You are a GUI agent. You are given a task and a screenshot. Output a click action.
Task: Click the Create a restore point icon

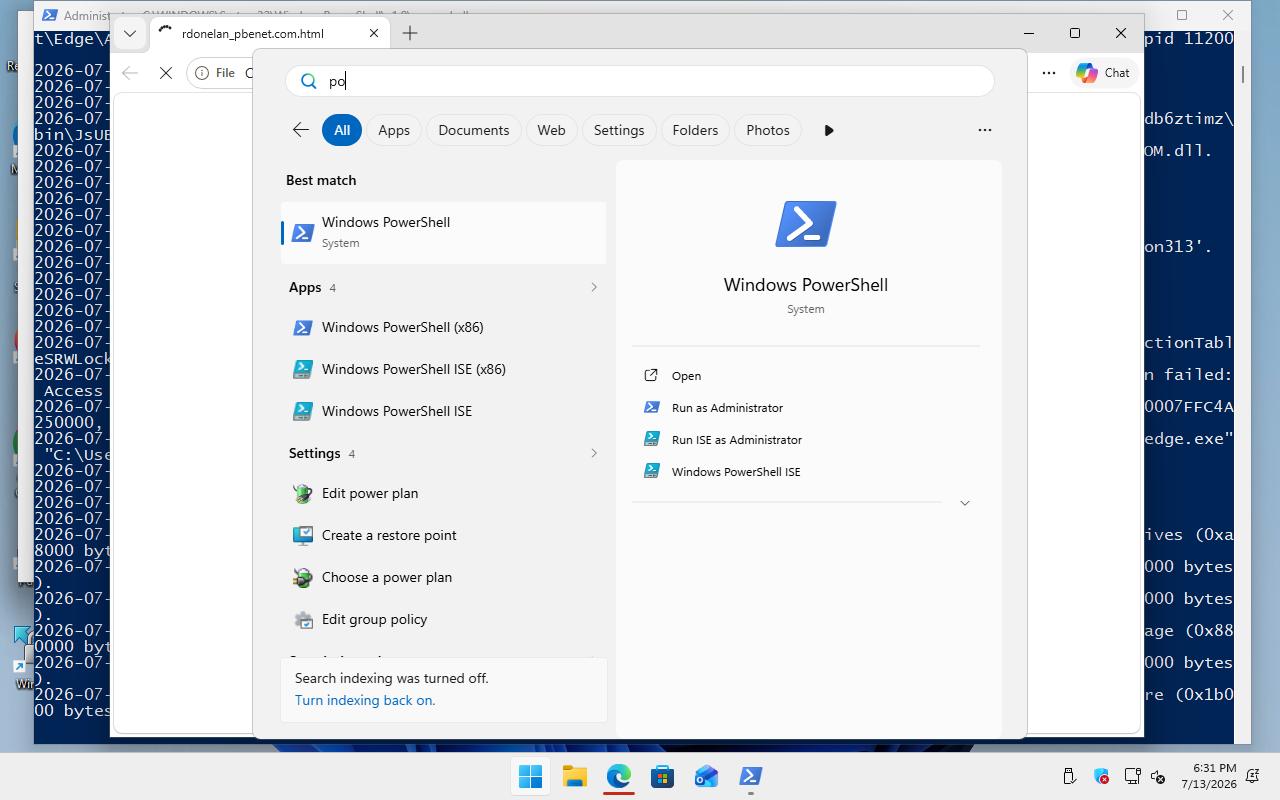302,536
